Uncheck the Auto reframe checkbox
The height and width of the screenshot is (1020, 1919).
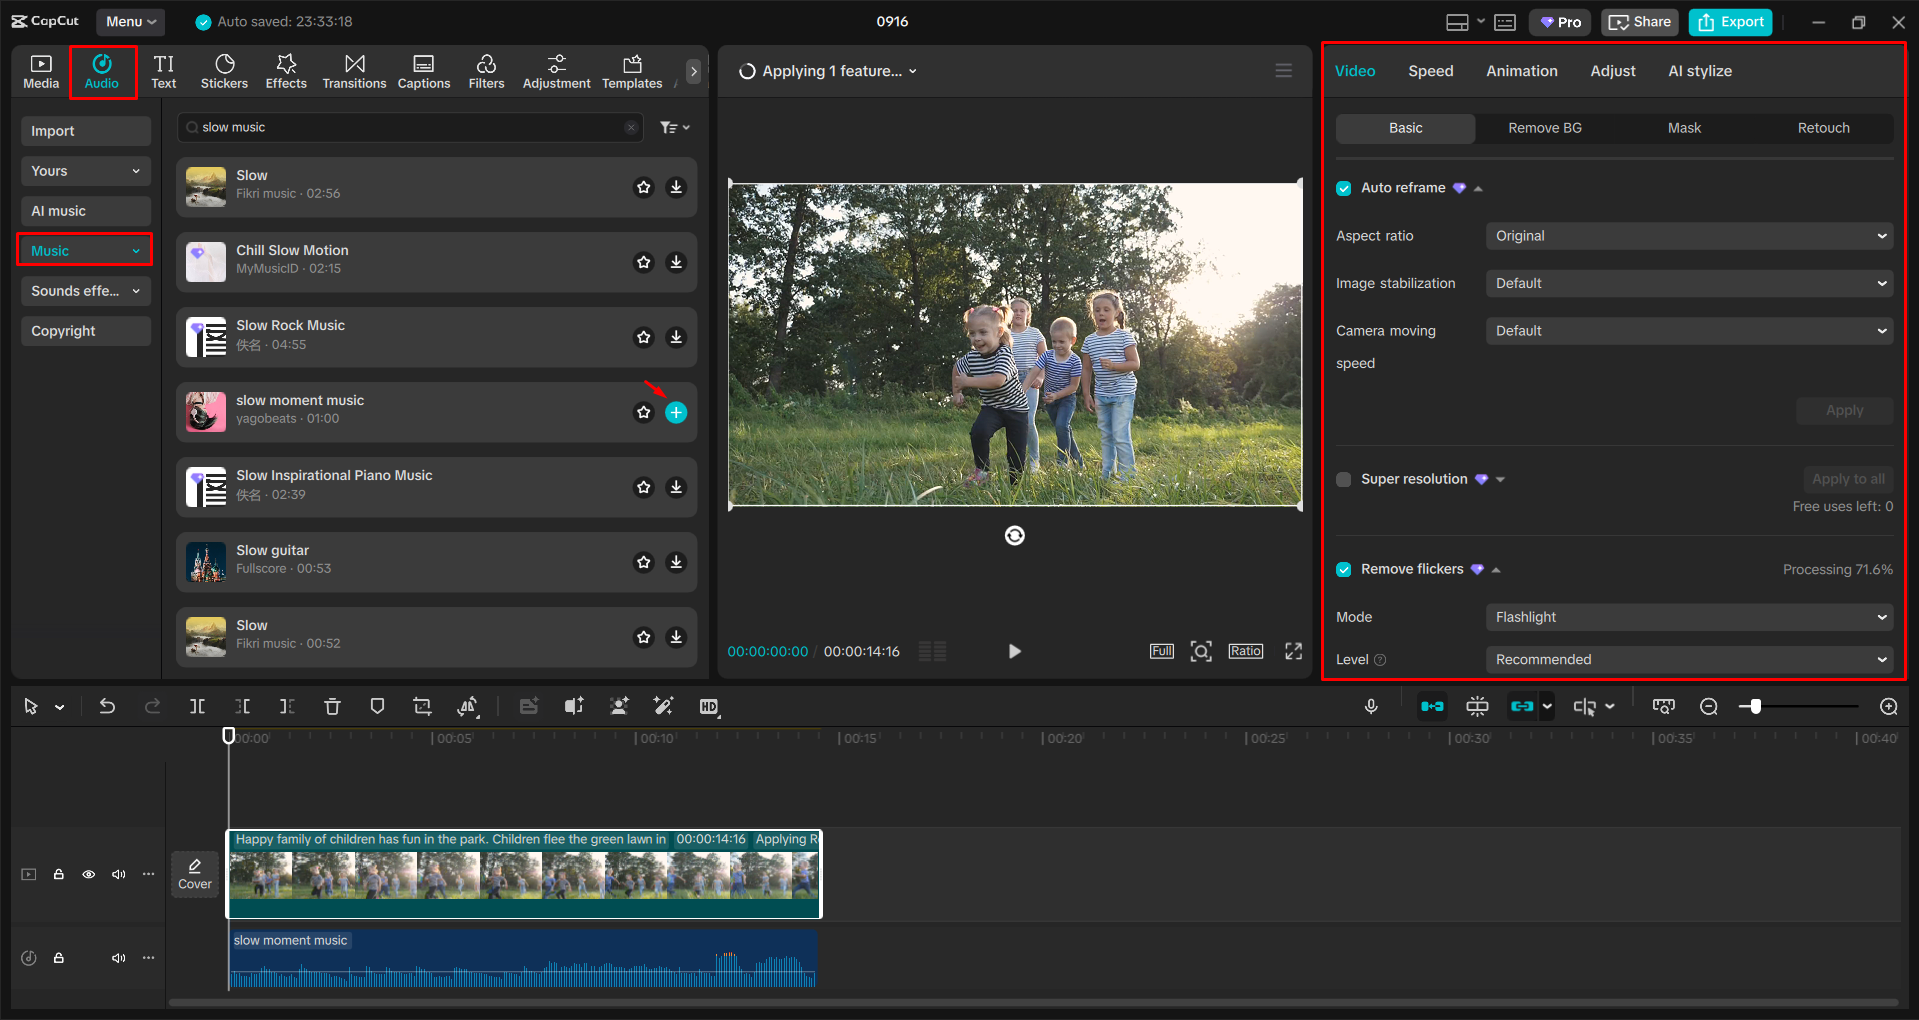point(1344,188)
